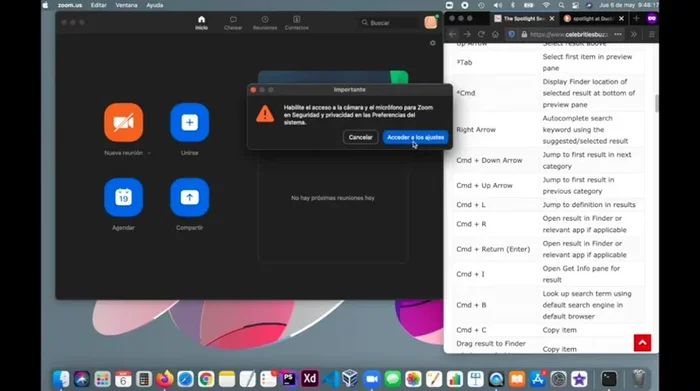Click the Wi-Fi menu bar icon
The image size is (700, 391).
(546, 5)
